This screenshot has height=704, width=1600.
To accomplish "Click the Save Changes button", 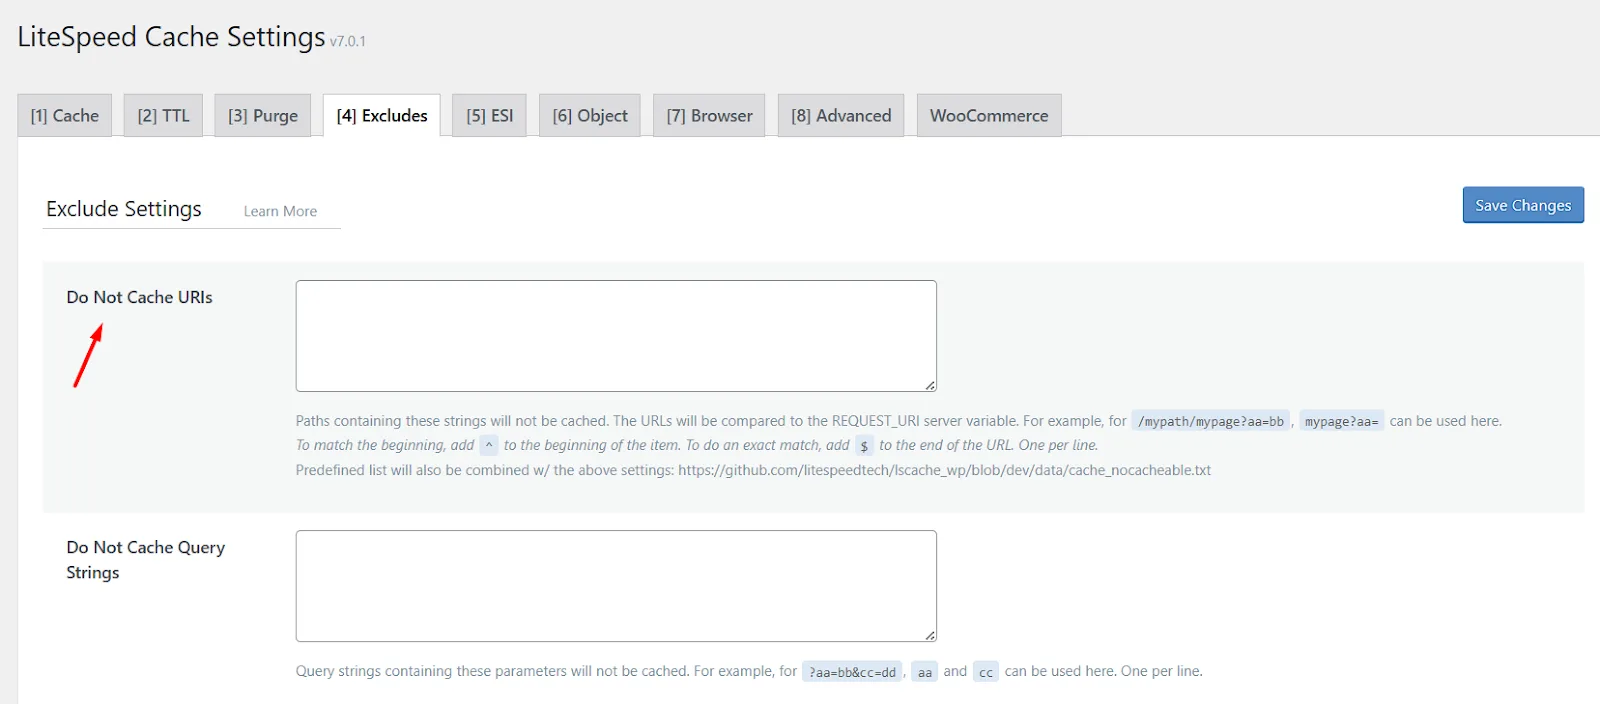I will coord(1523,205).
